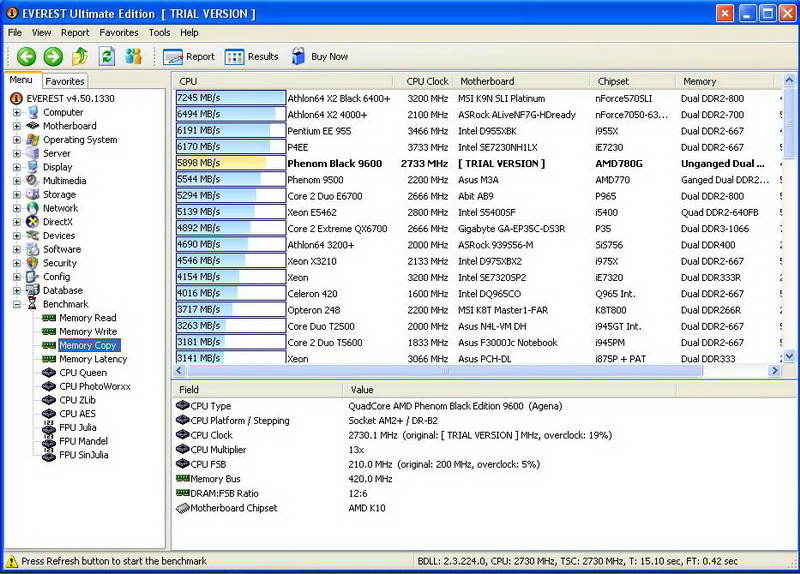Open the Help menu

189,33
